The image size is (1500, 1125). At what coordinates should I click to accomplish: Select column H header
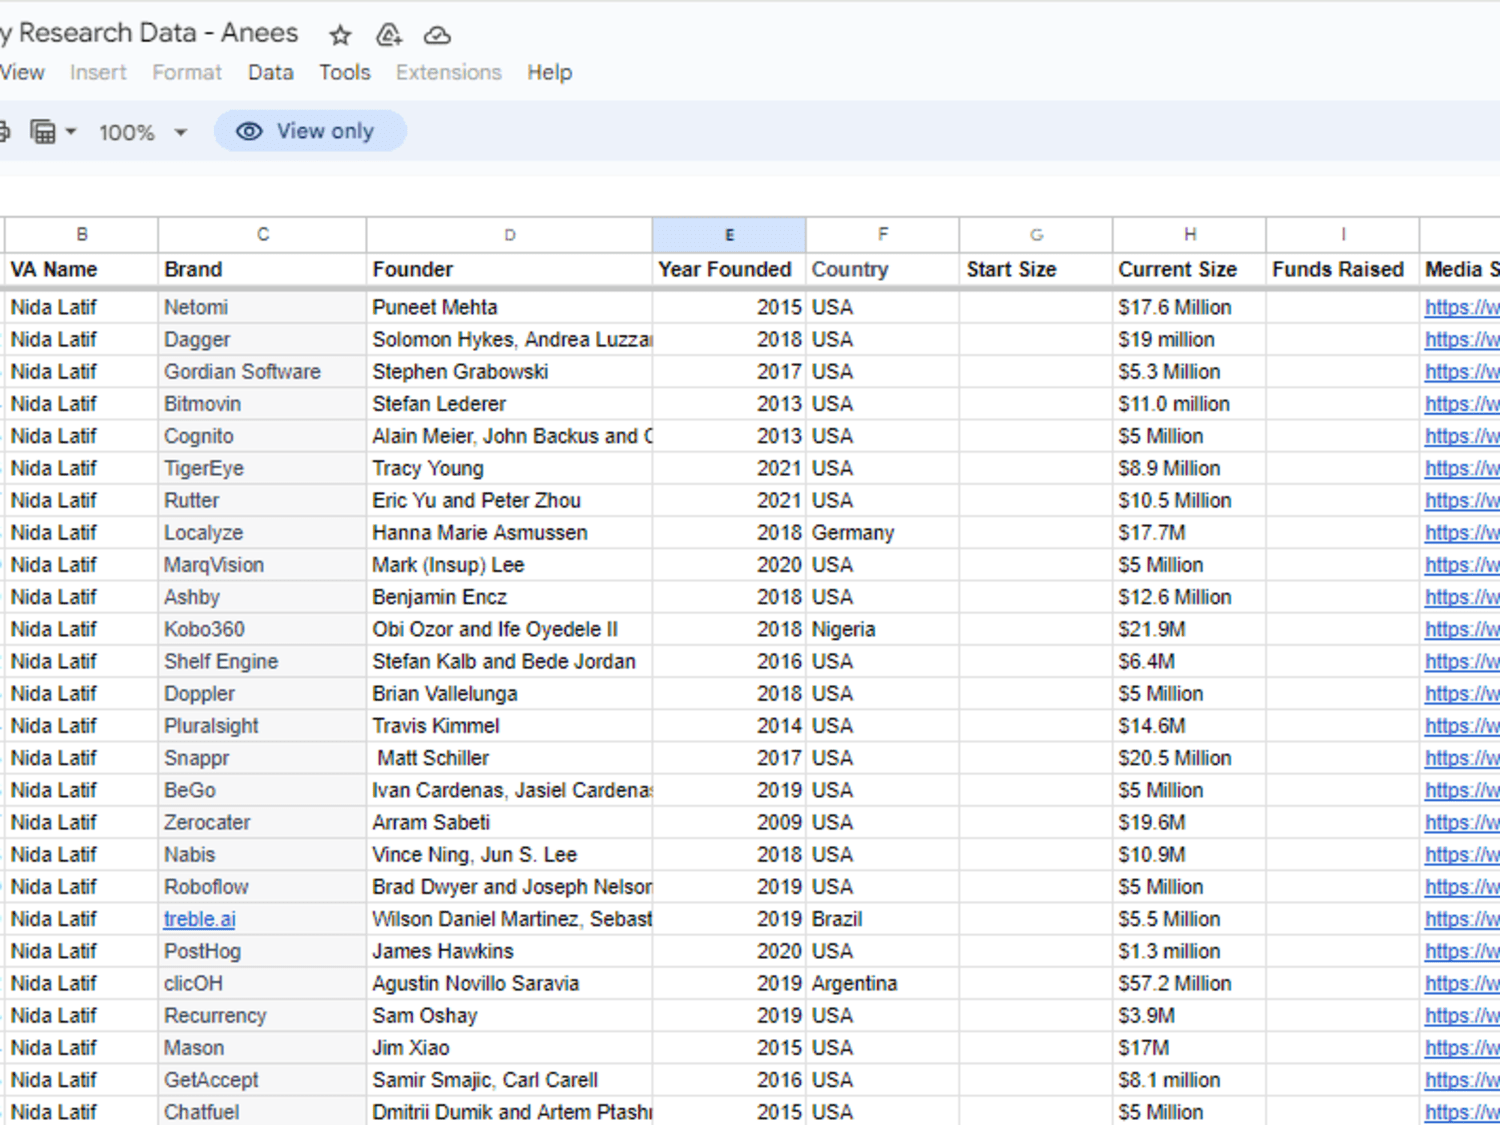point(1190,235)
